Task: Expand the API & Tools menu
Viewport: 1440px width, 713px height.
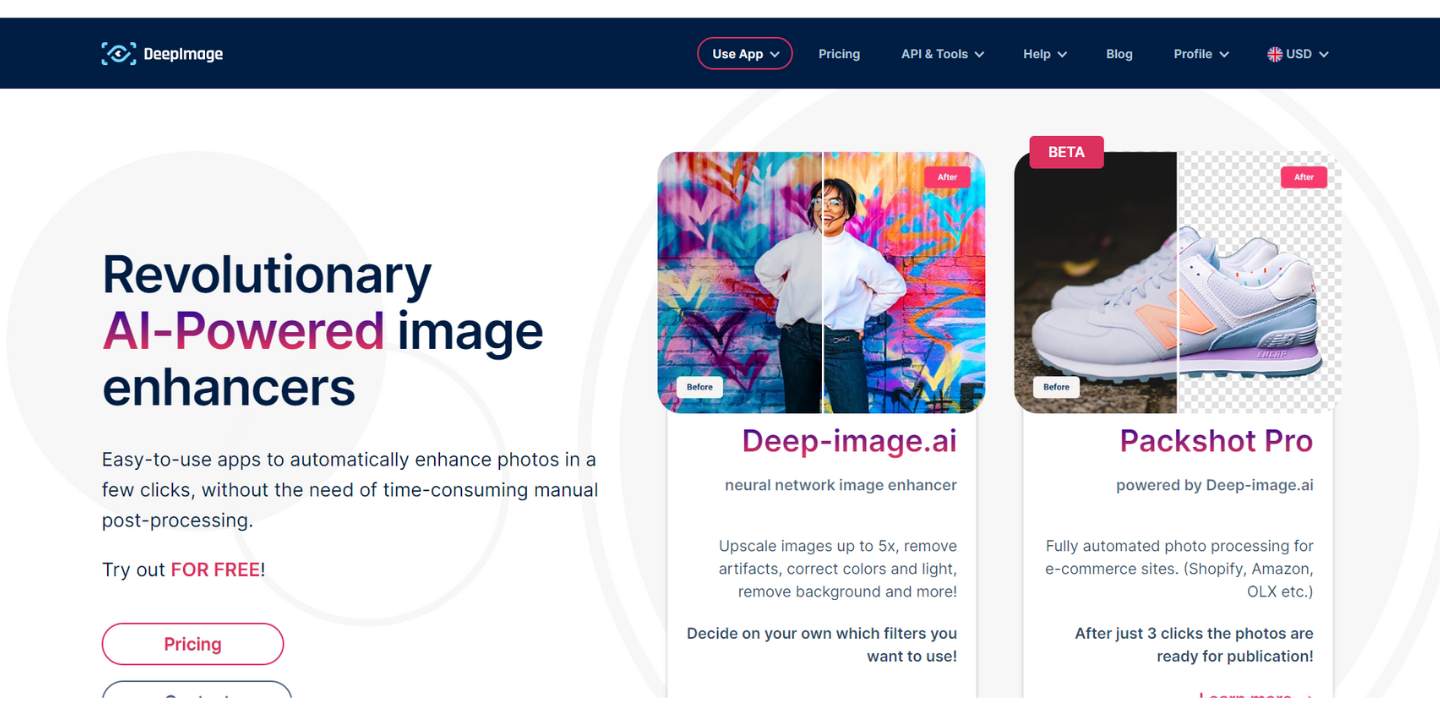Action: click(942, 54)
